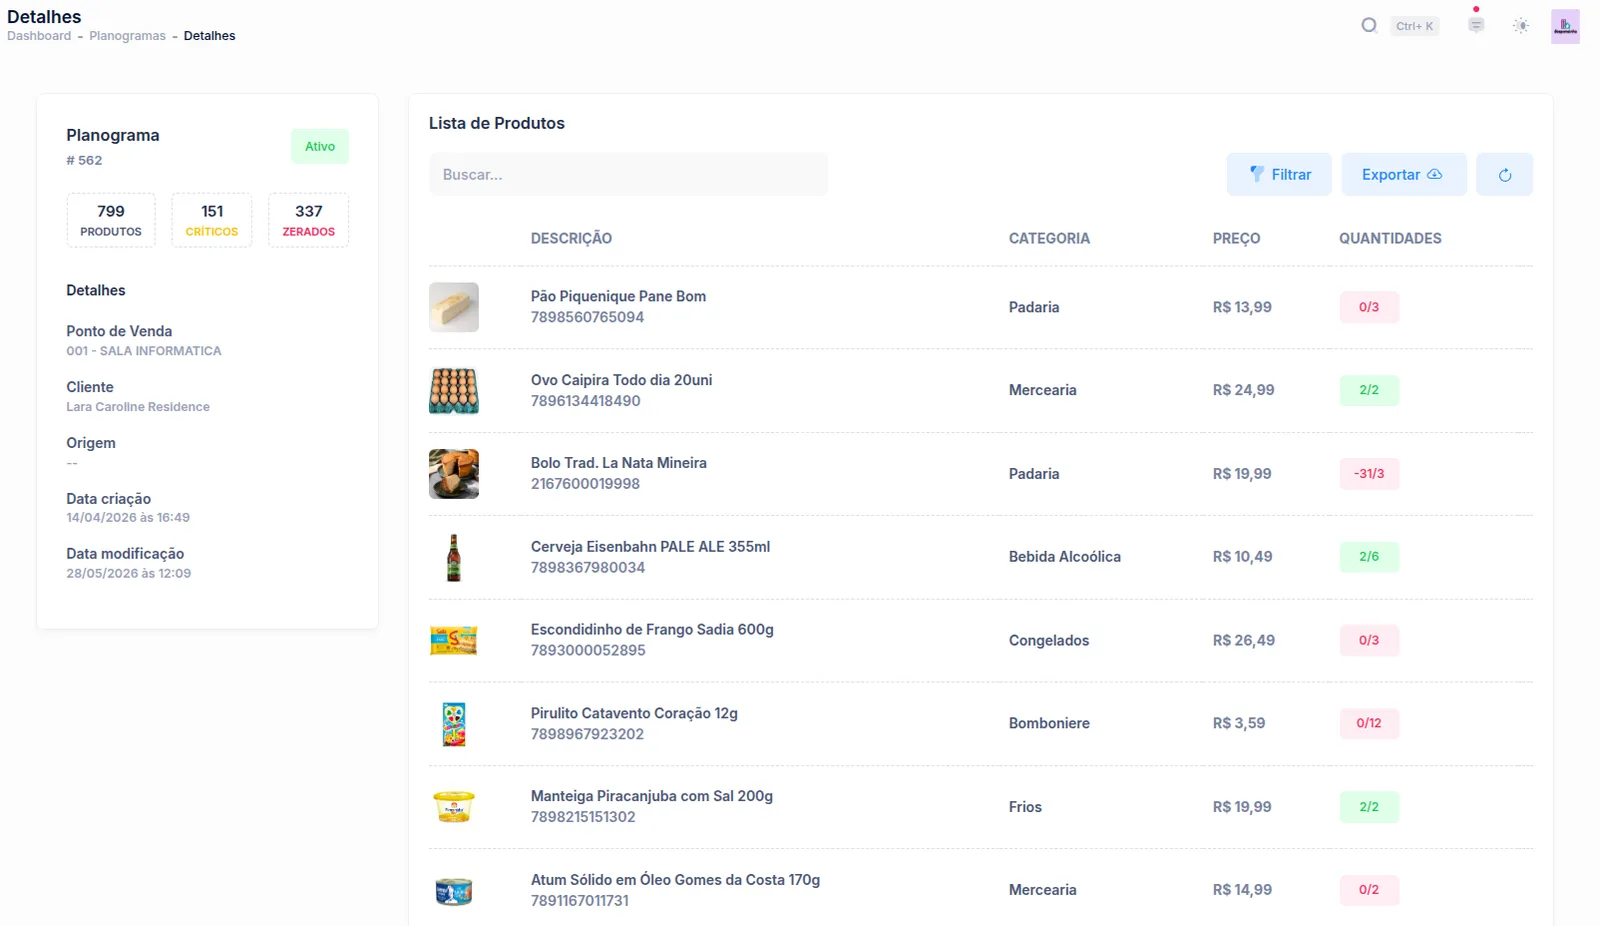Click price R$ 26,49
The width and height of the screenshot is (1600, 926).
1243,641
